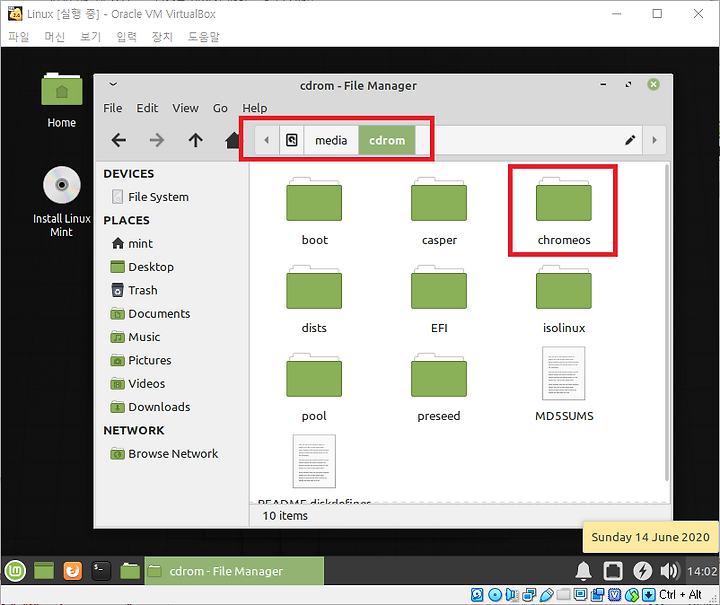Open power manager icon in panel
This screenshot has width=720, height=605.
pyautogui.click(x=642, y=571)
